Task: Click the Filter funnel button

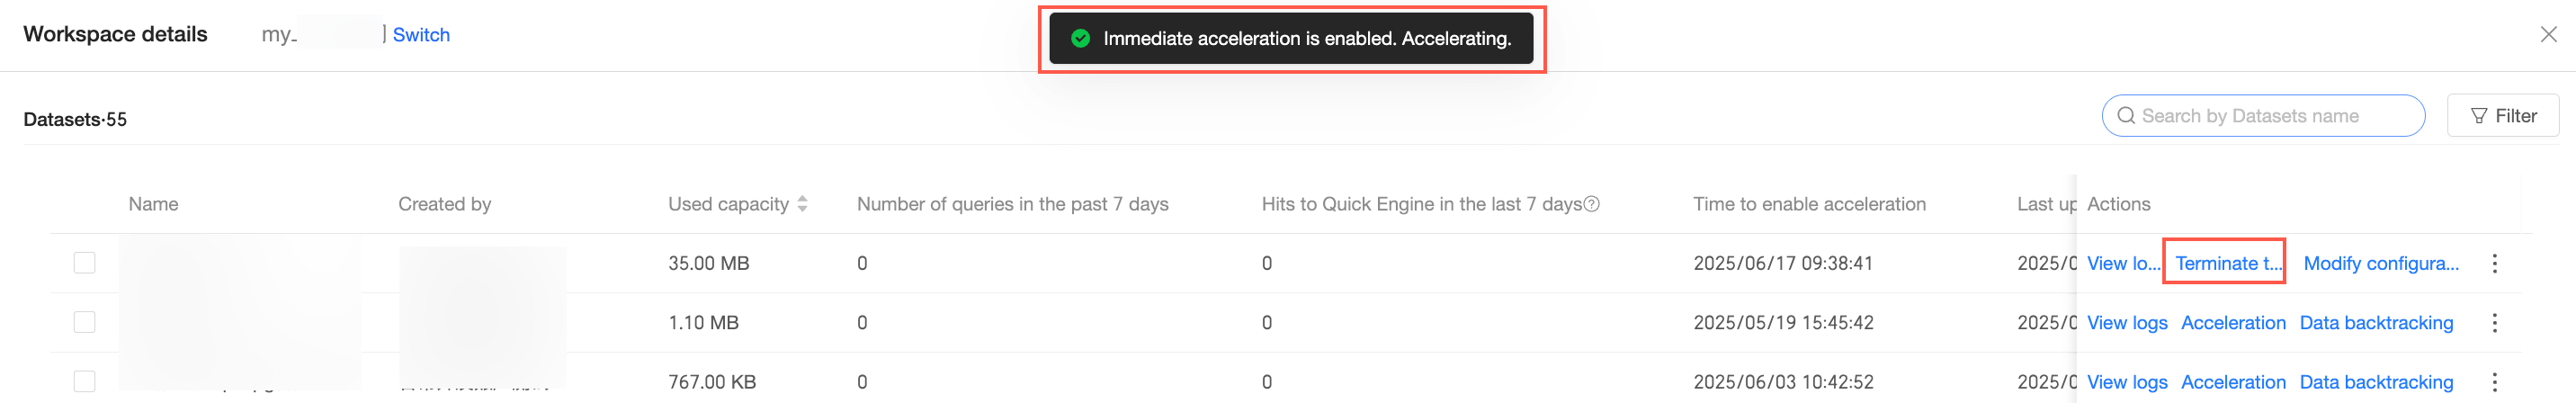Action: (x=2502, y=116)
